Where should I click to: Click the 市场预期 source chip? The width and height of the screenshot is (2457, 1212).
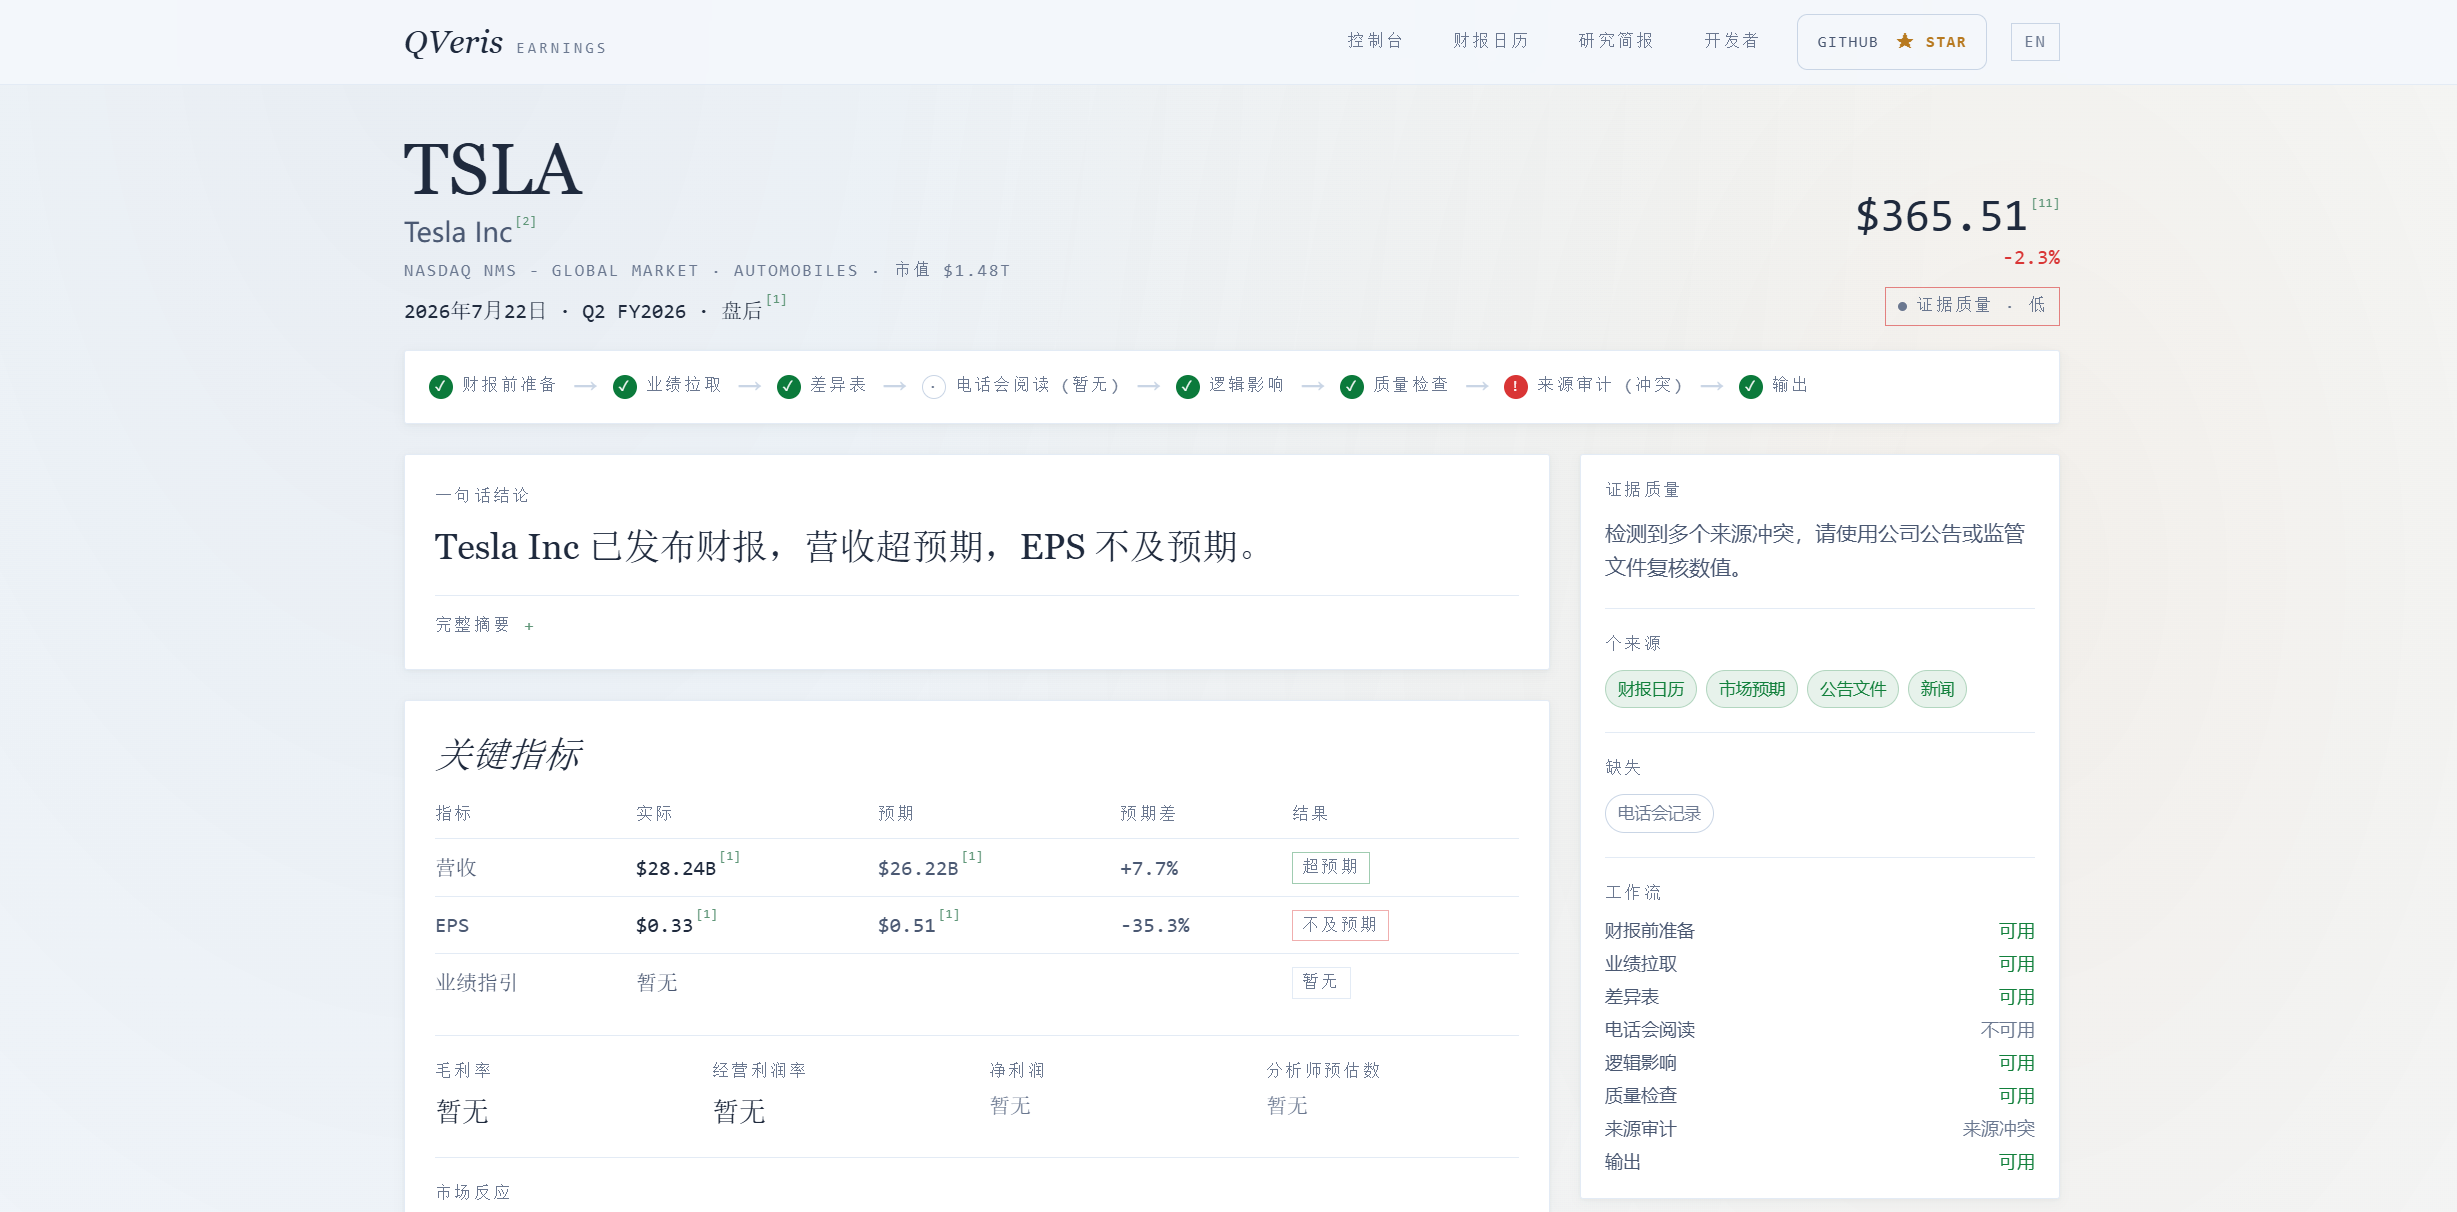pos(1752,689)
